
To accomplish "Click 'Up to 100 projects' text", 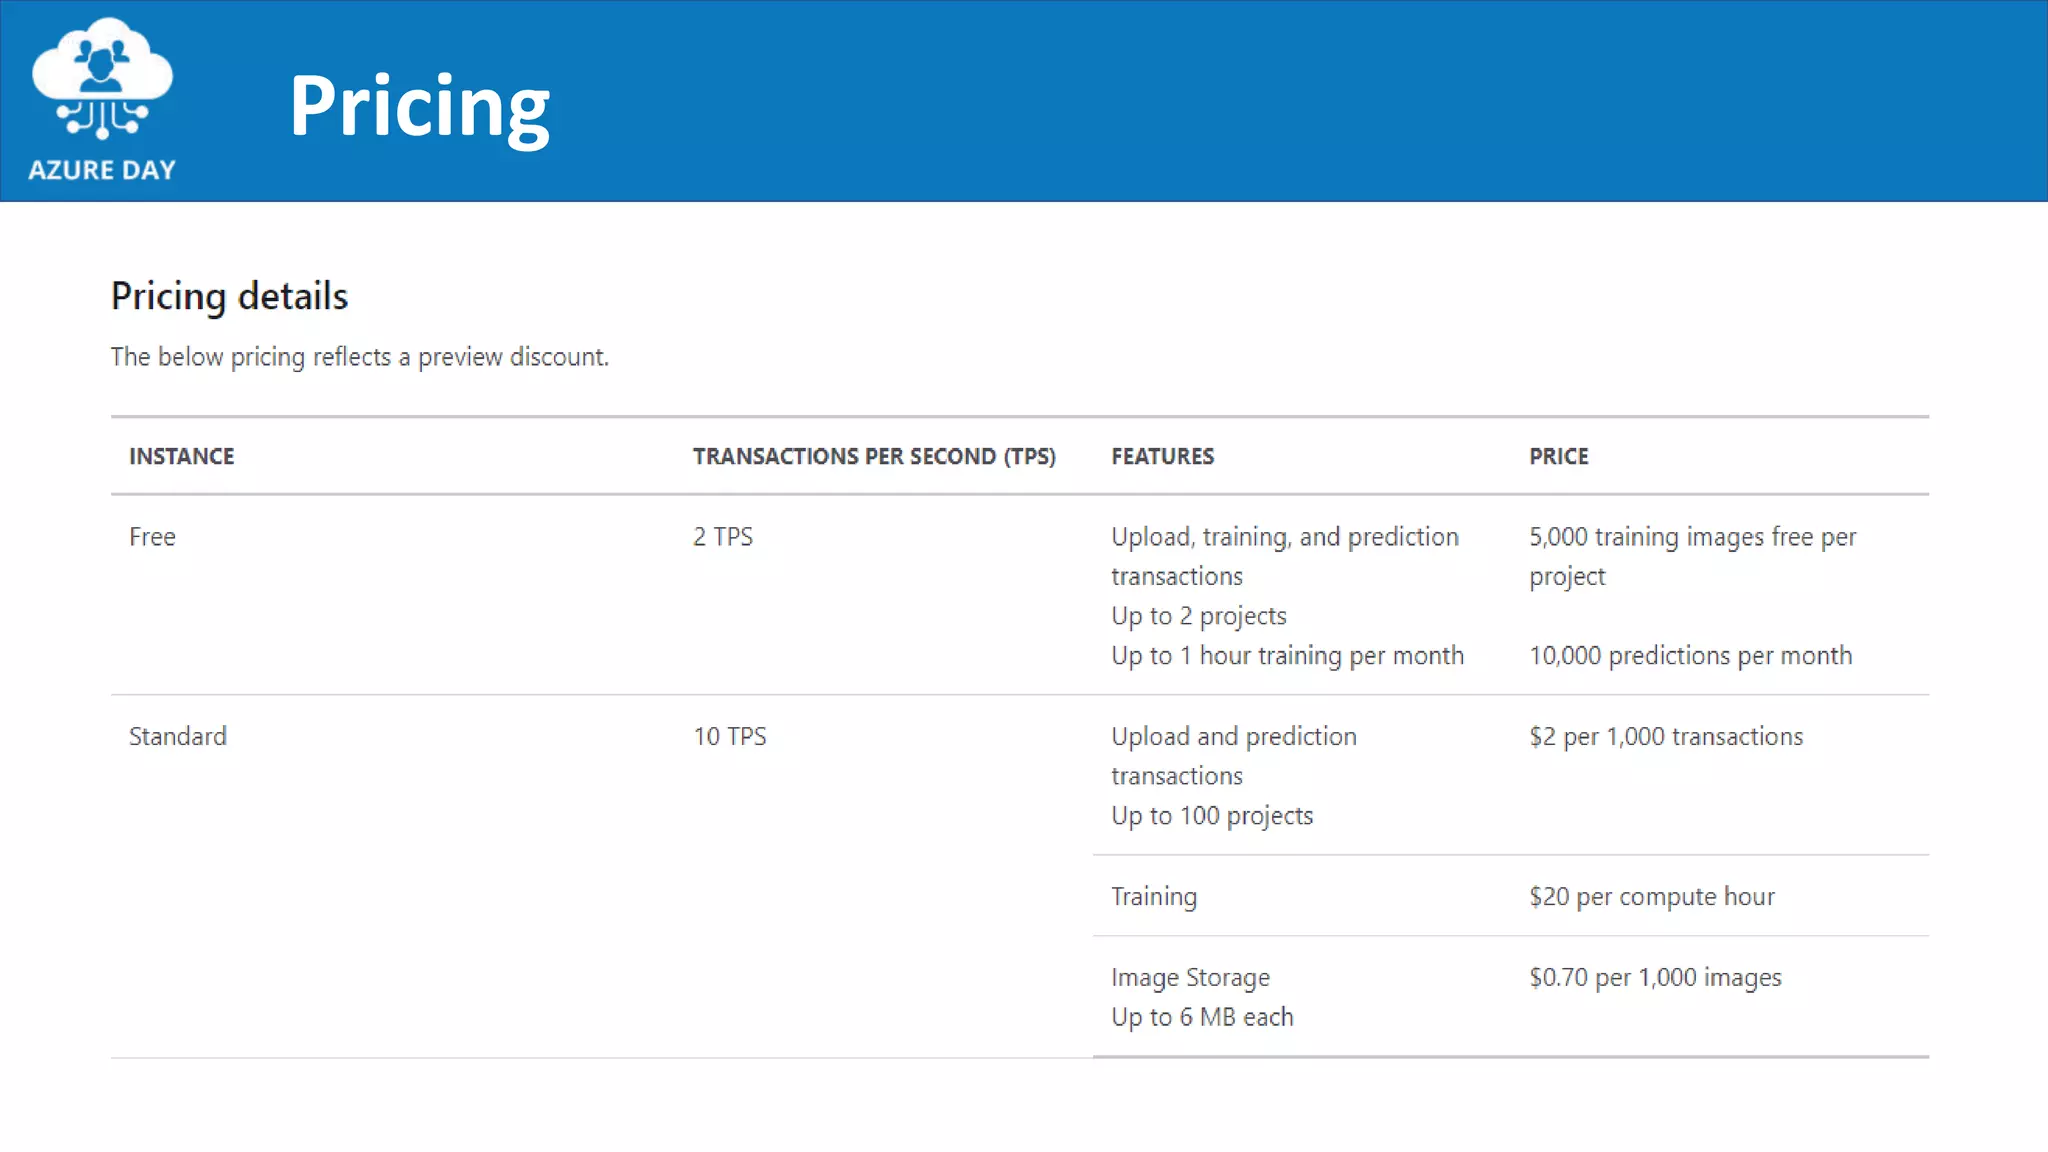I will point(1212,816).
